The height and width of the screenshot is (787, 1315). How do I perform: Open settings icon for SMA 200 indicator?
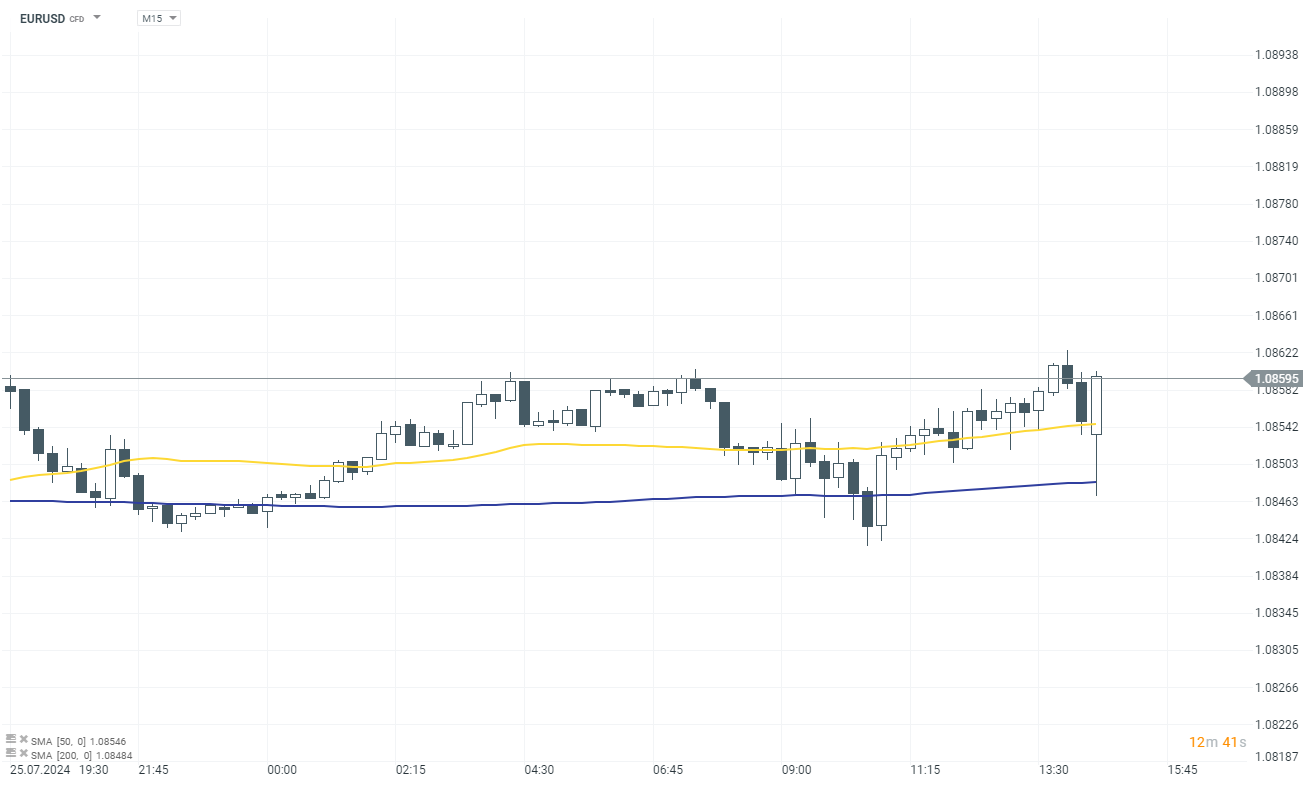point(11,753)
